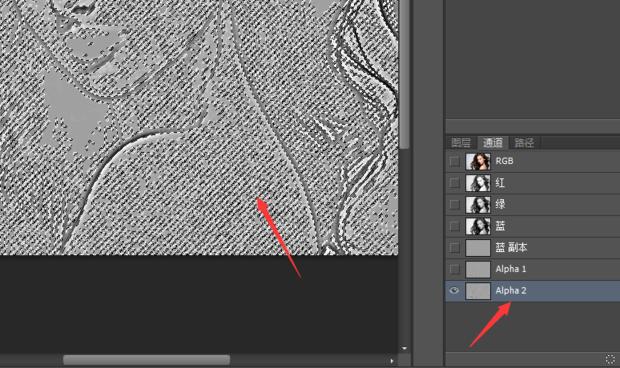The height and width of the screenshot is (368, 620).
Task: Load channel as selection icon
Action: (610, 359)
